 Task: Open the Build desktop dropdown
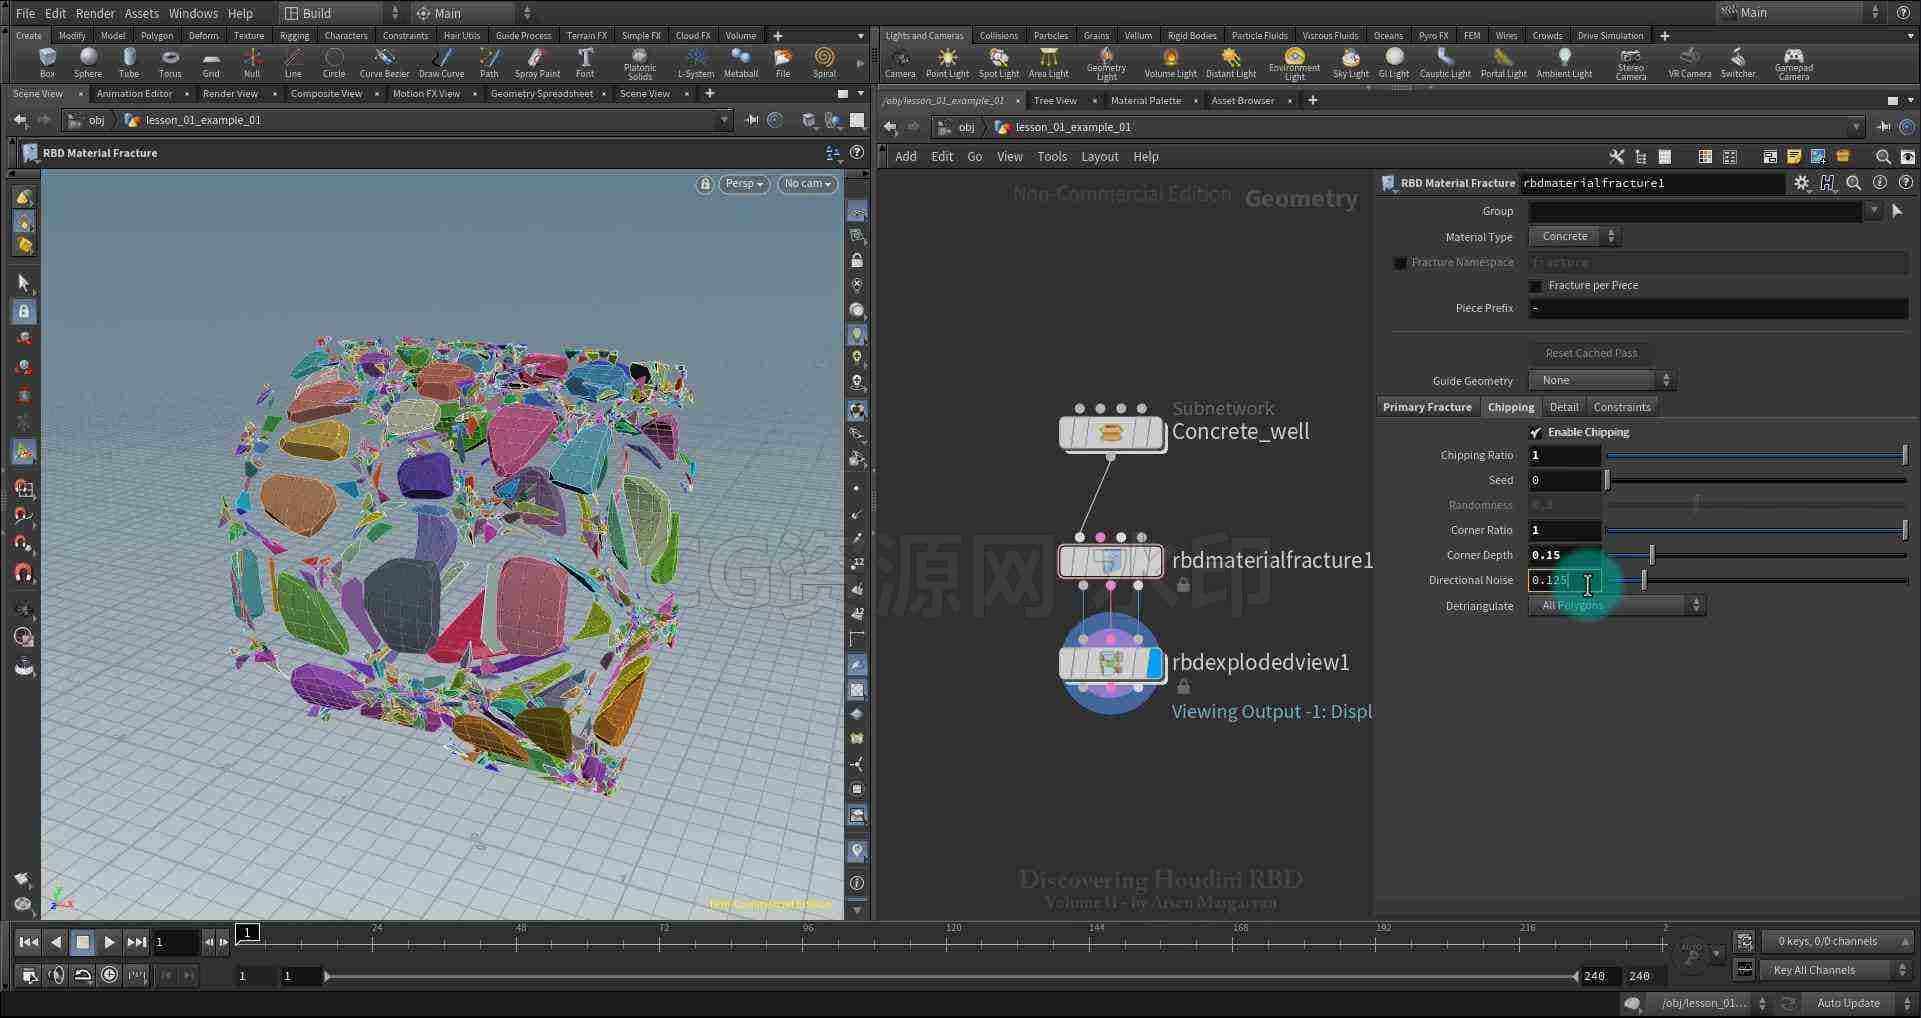click(x=340, y=13)
